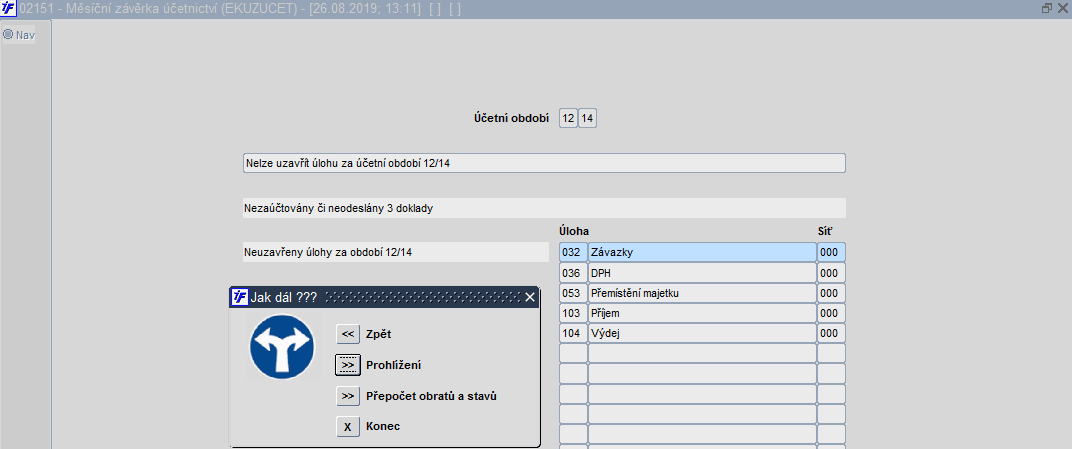Click the Úloha column header

[x=574, y=231]
